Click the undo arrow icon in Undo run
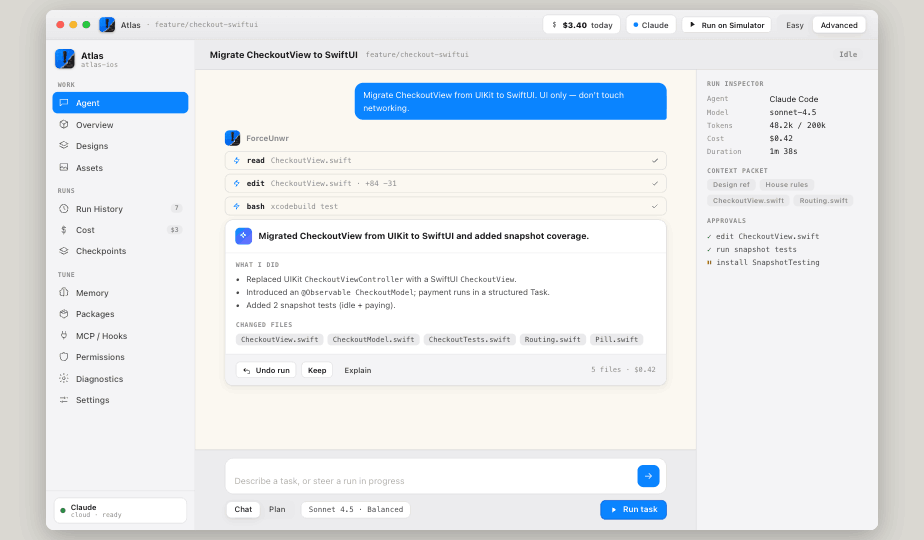Image resolution: width=924 pixels, height=540 pixels. (x=247, y=370)
